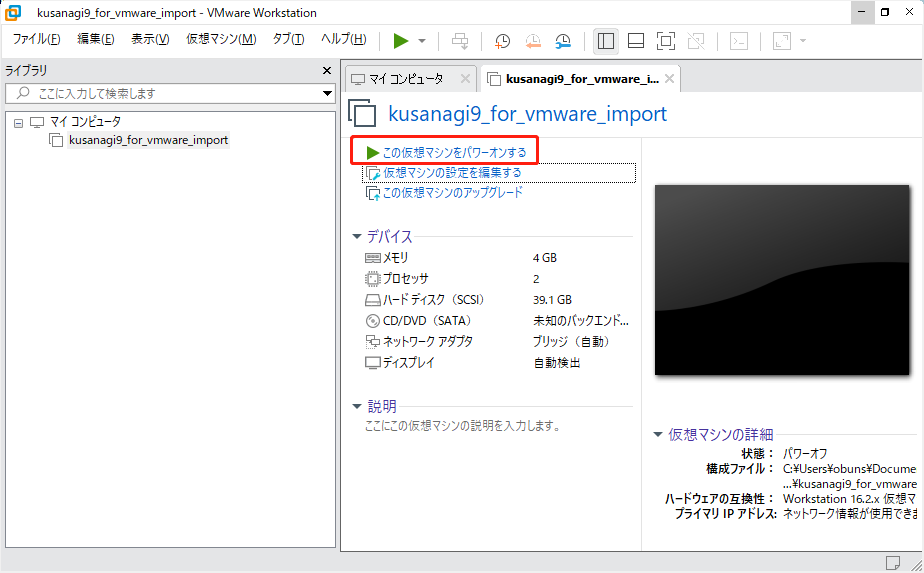Toggle the thumbnail bar view icon
The width and height of the screenshot is (924, 573).
tap(636, 41)
